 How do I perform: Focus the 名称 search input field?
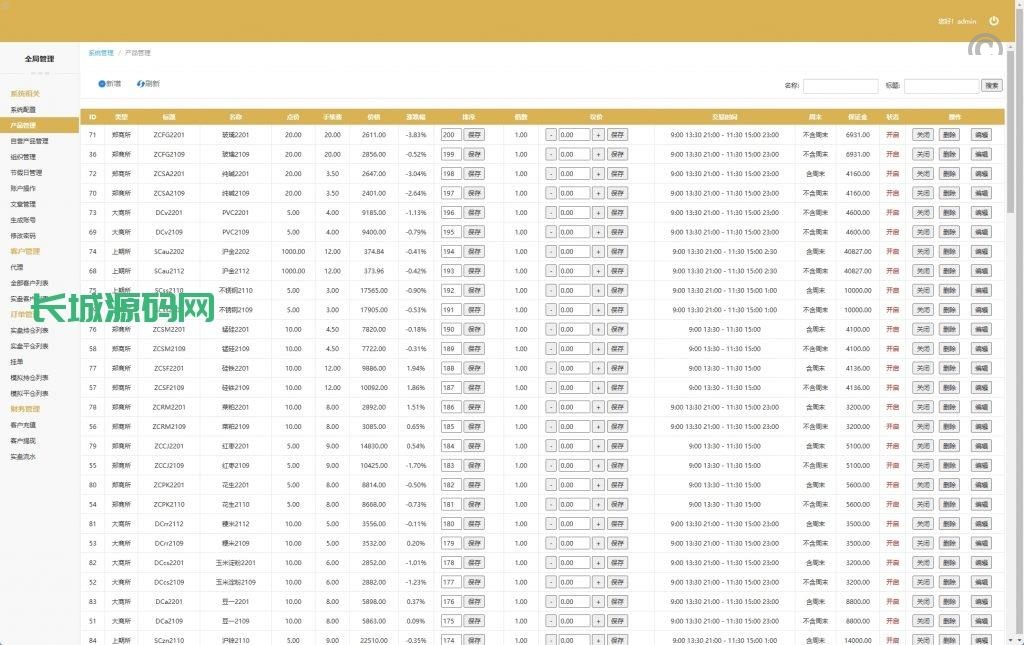(x=840, y=86)
